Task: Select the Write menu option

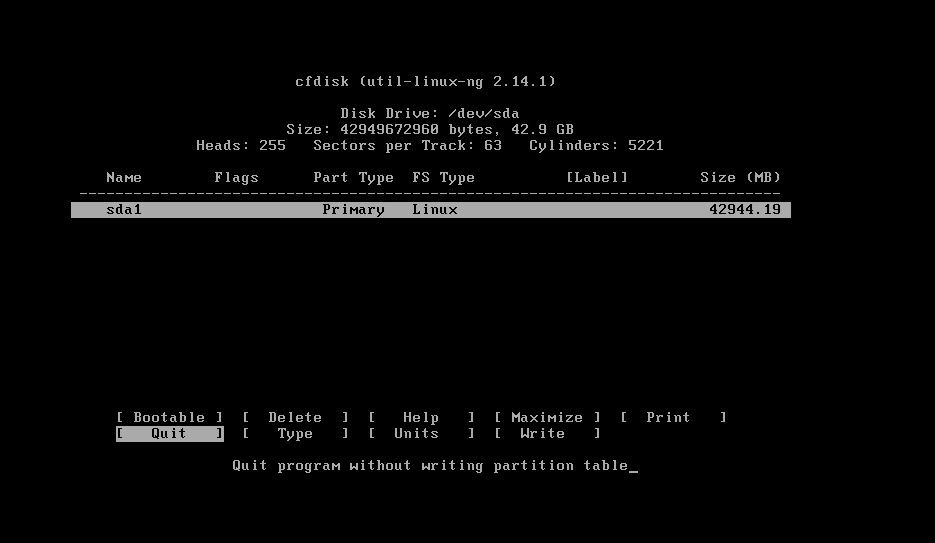Action: click(x=547, y=433)
